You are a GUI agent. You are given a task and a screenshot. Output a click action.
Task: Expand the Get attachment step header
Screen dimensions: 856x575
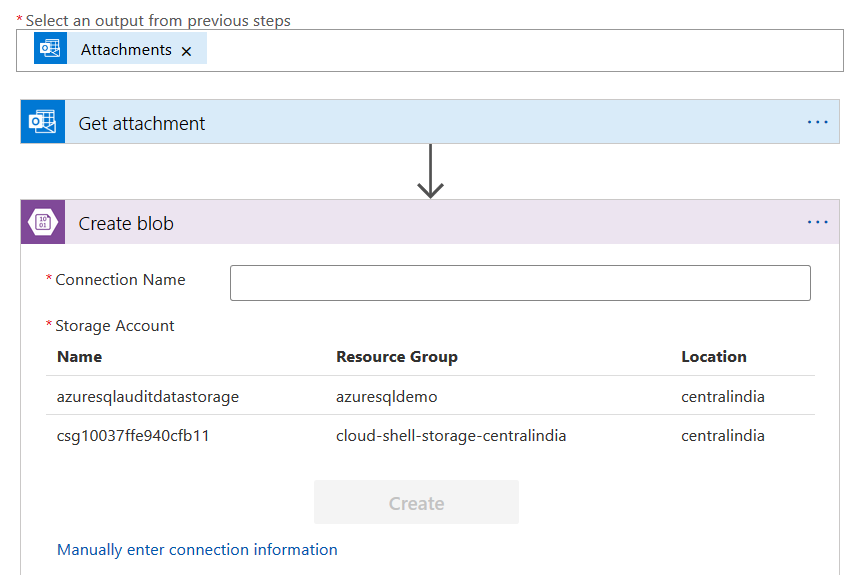(400, 123)
